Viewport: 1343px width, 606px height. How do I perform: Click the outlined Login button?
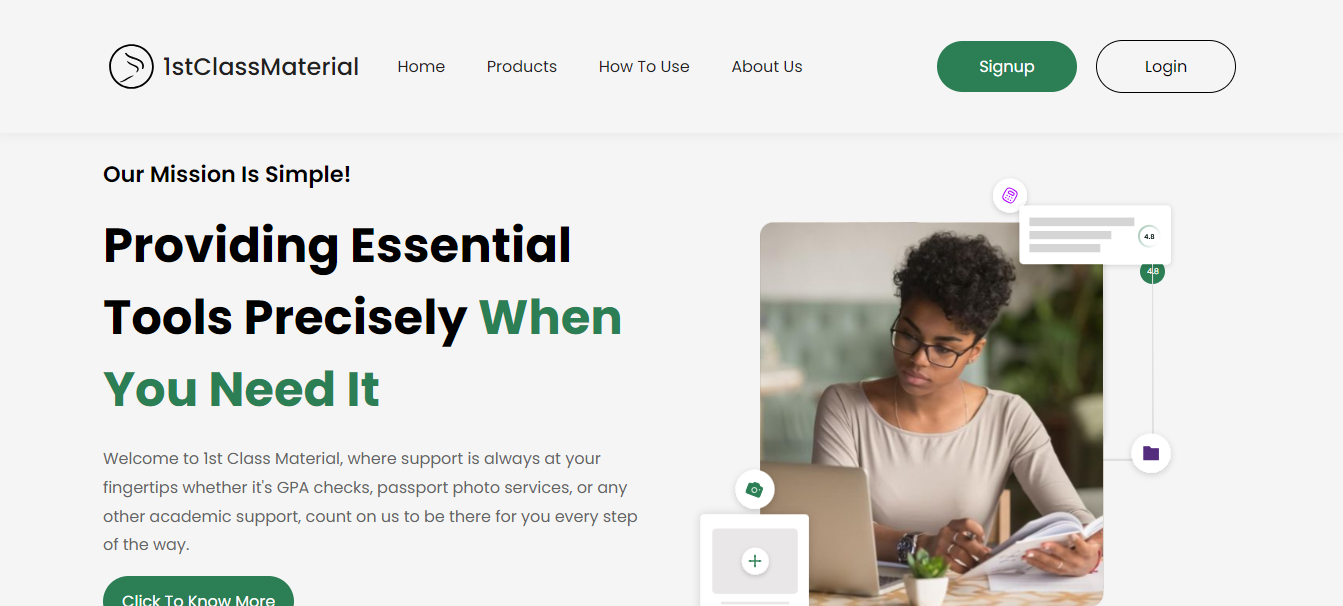point(1166,67)
